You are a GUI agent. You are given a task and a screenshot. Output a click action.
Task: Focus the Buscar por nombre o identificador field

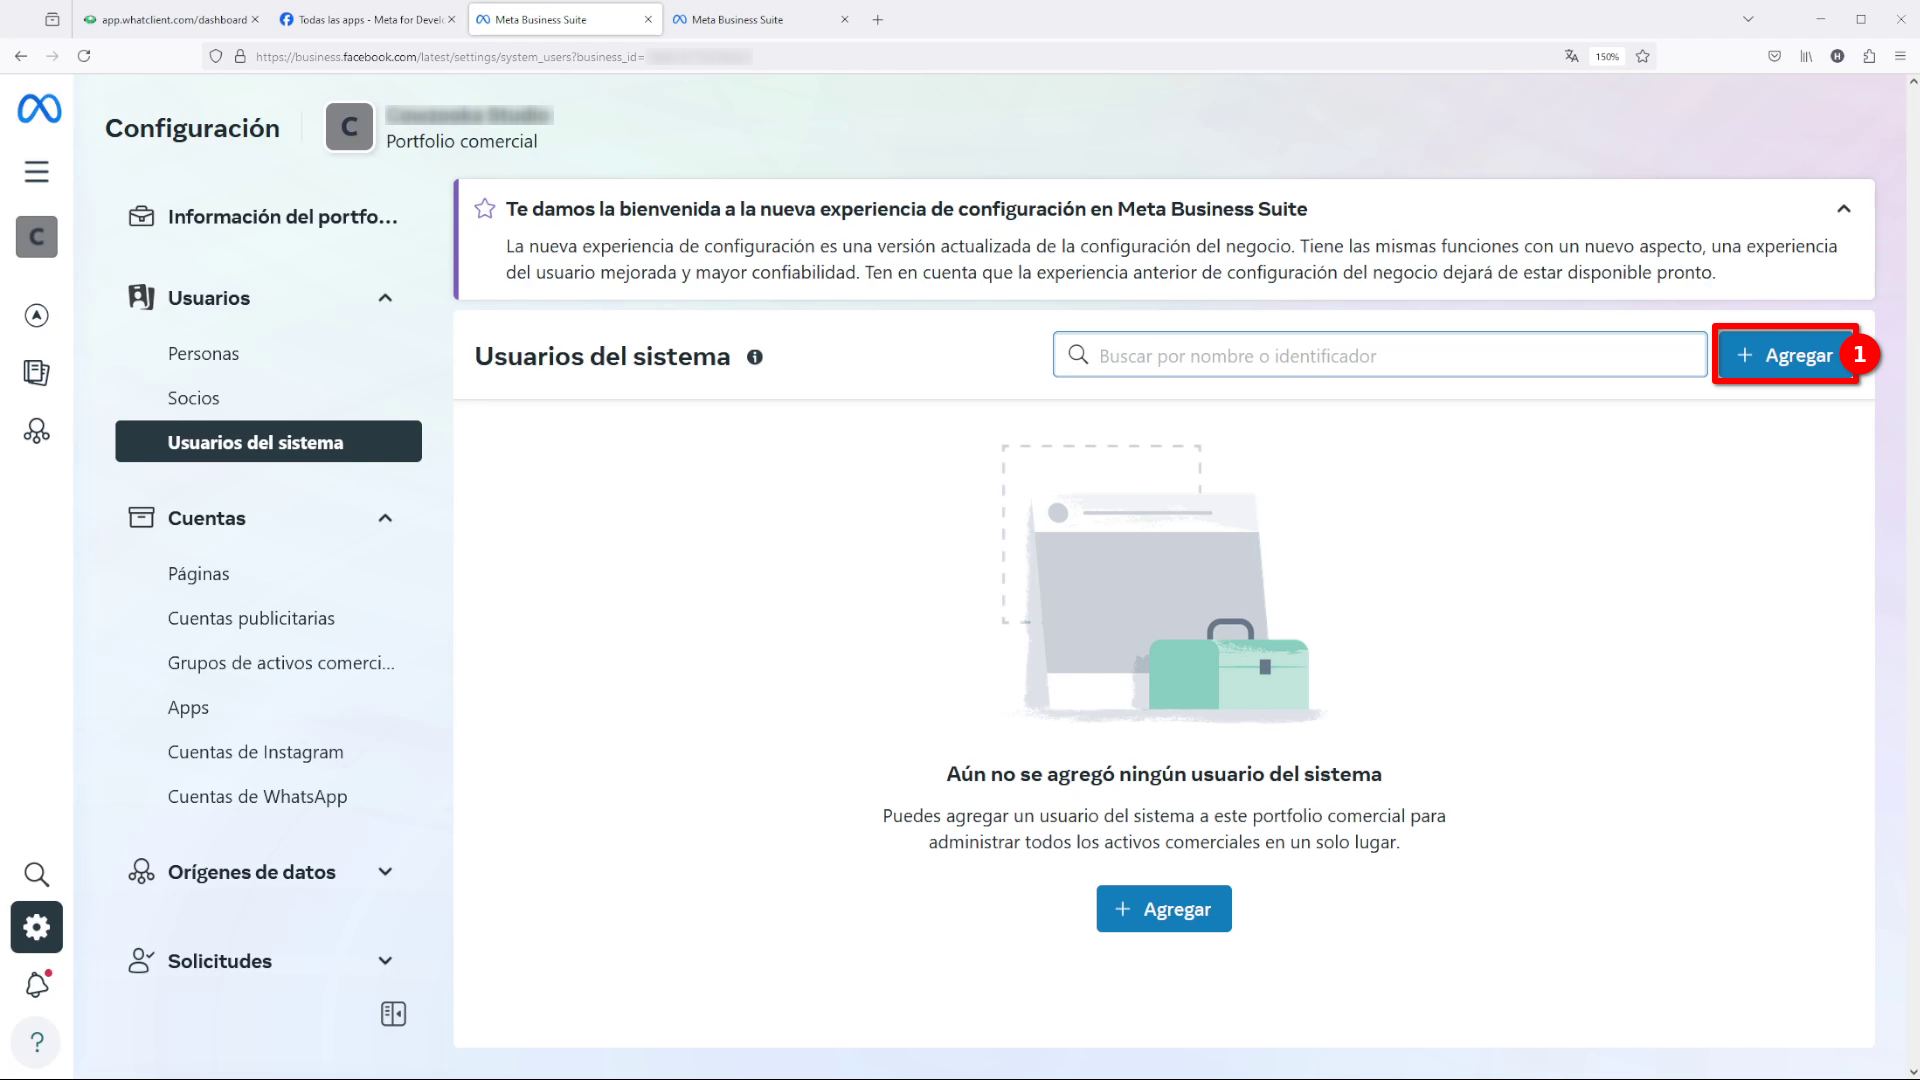pyautogui.click(x=1379, y=355)
